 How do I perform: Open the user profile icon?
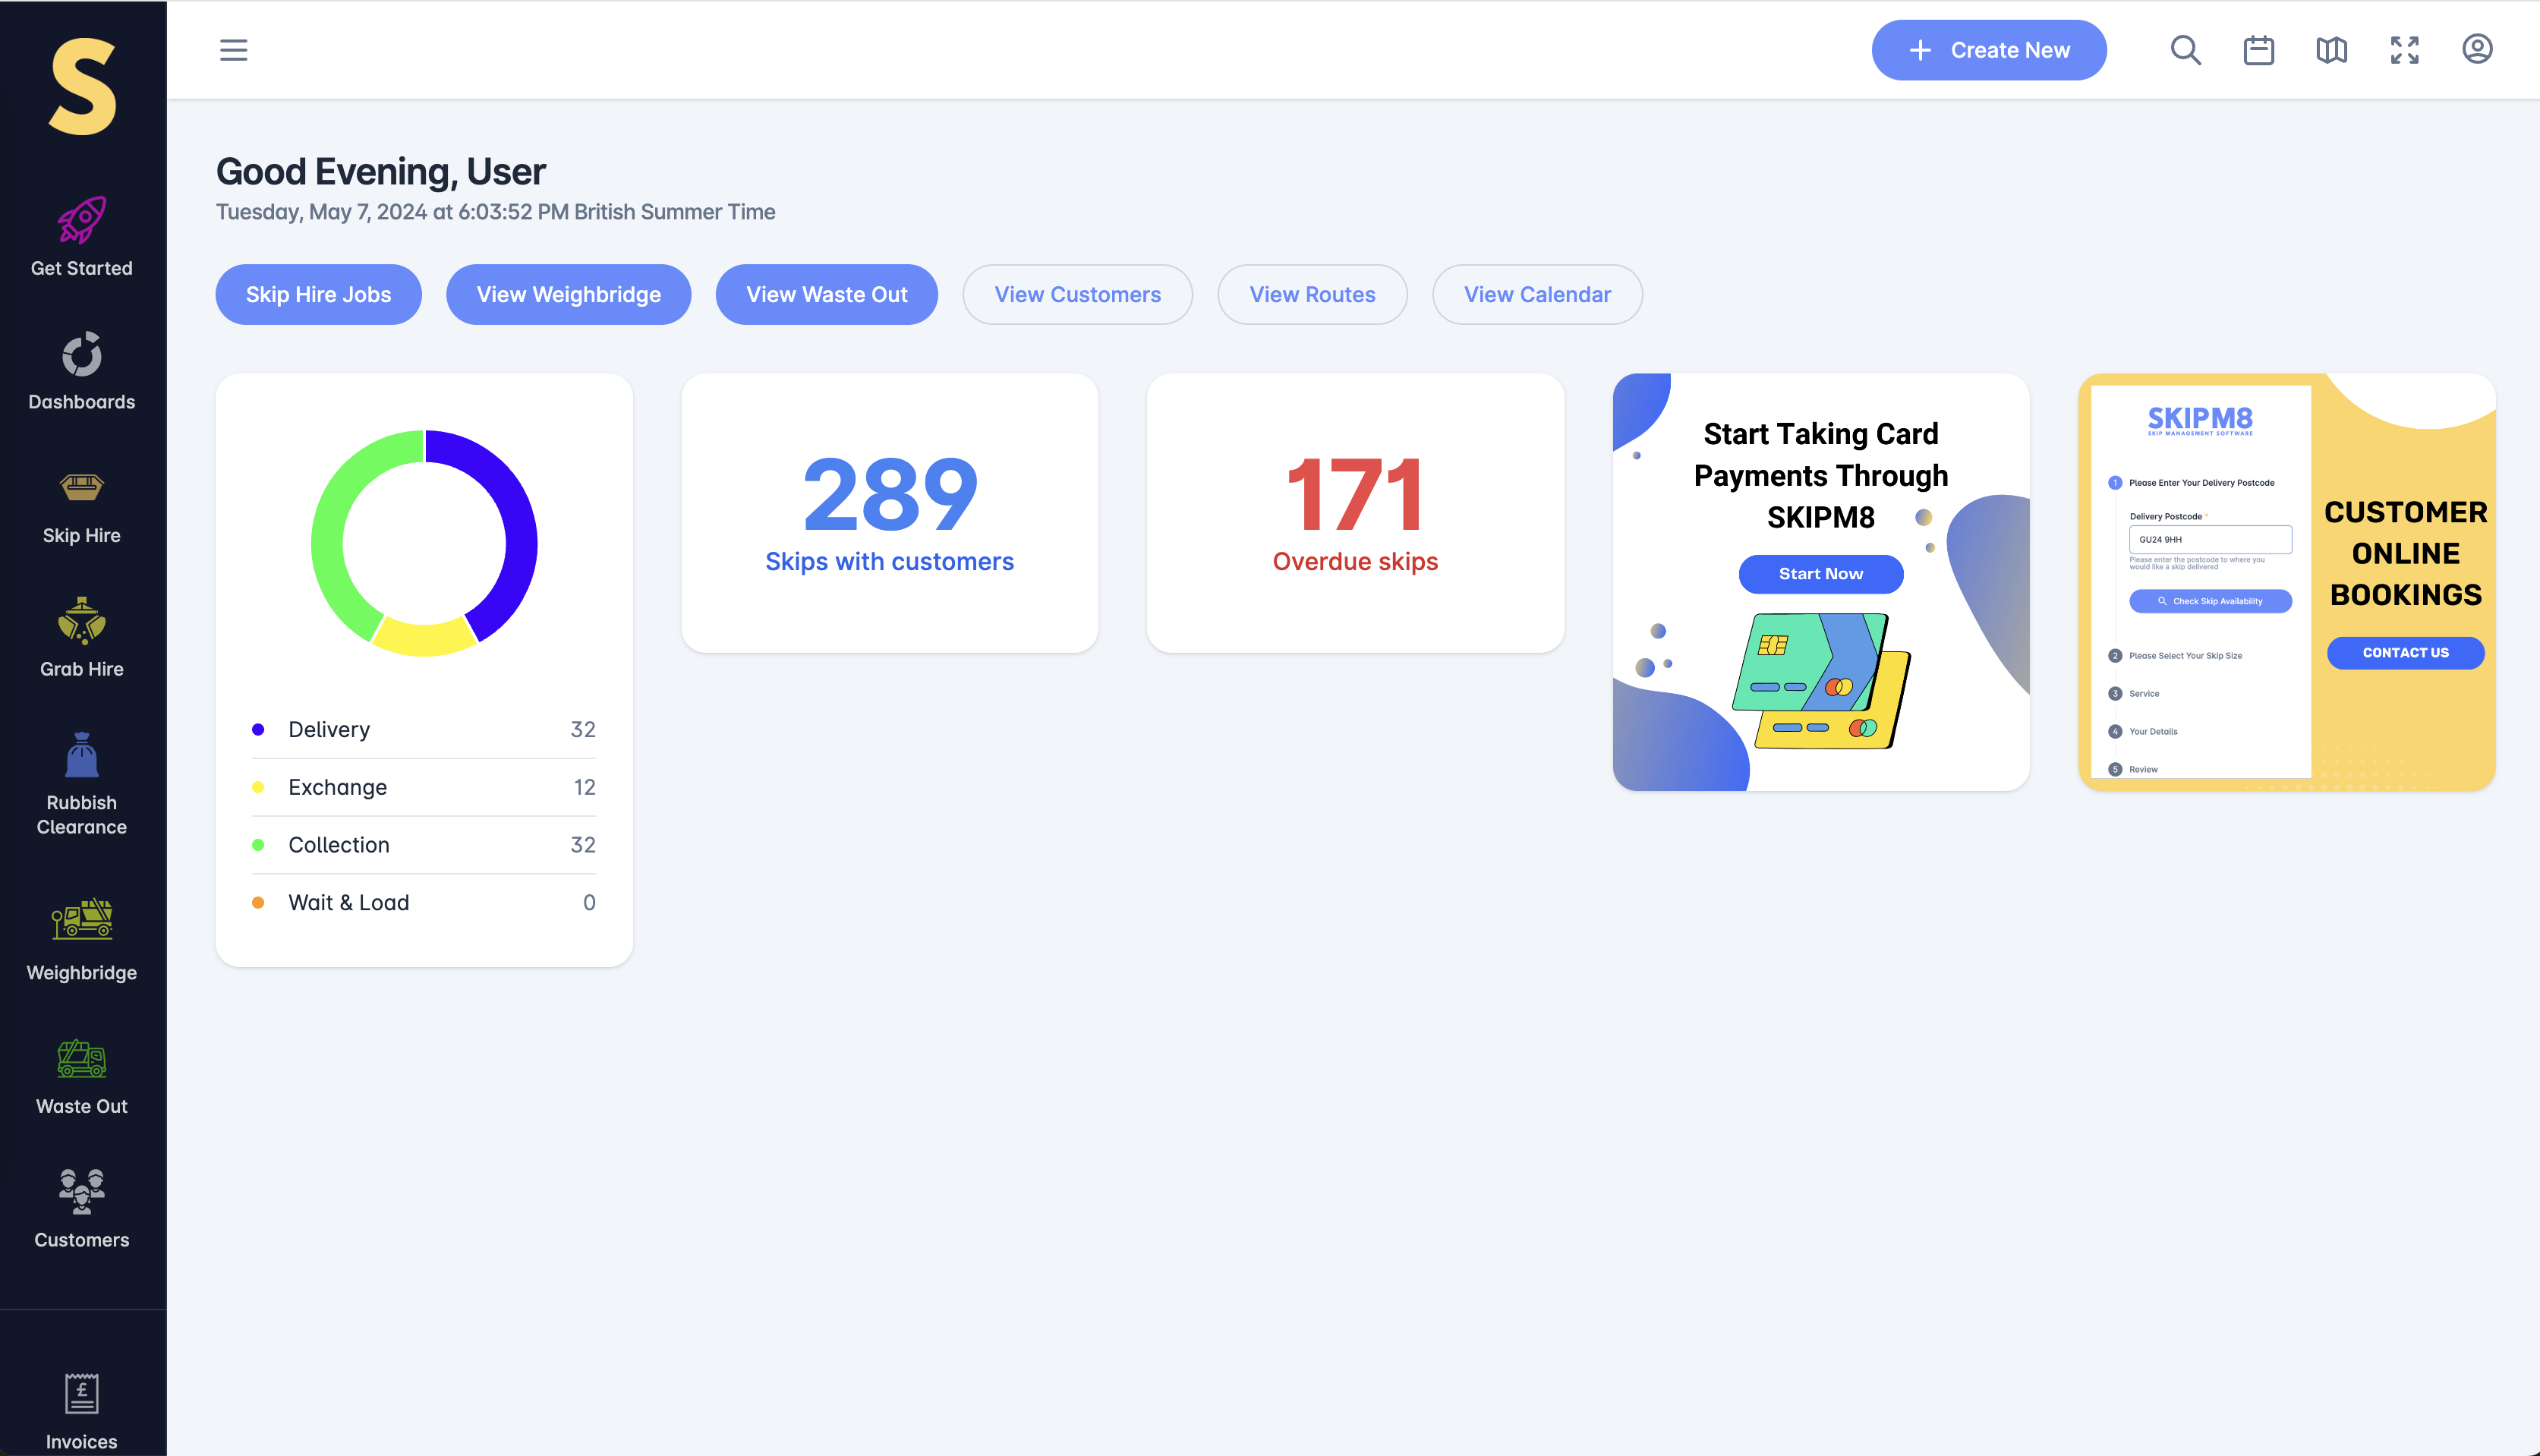tap(2476, 49)
